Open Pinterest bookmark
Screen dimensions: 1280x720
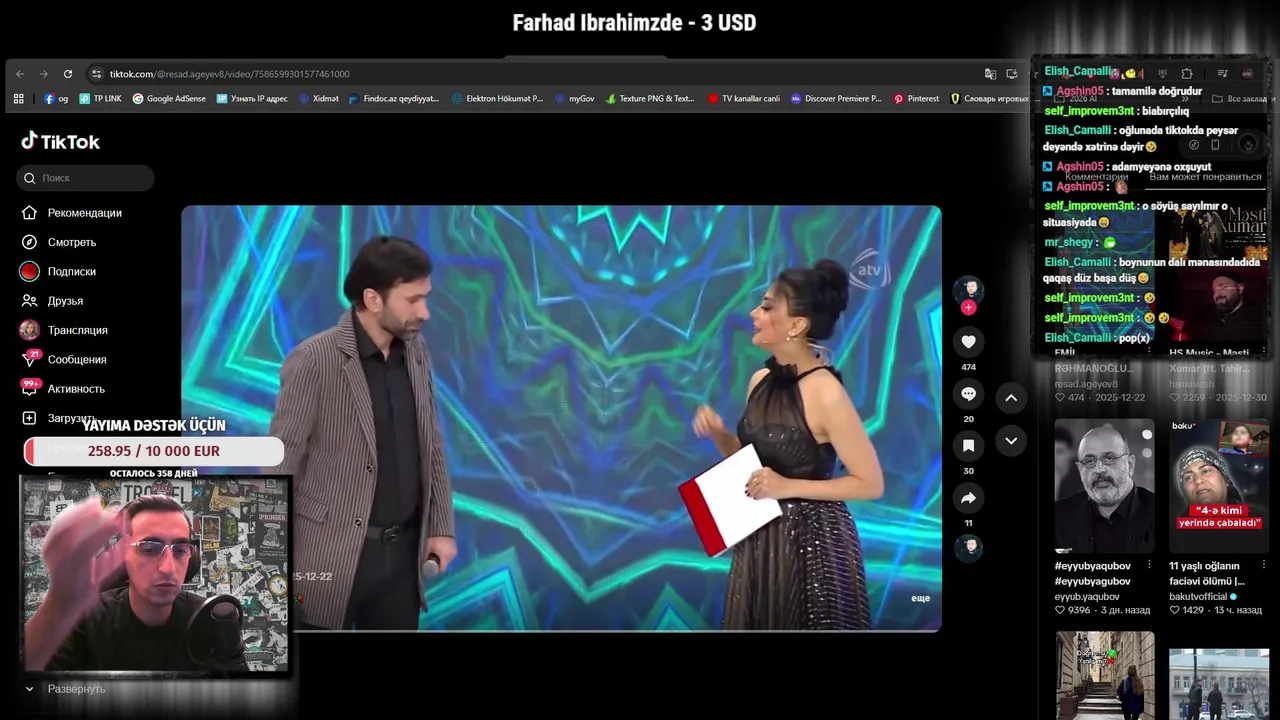pyautogui.click(x=916, y=99)
